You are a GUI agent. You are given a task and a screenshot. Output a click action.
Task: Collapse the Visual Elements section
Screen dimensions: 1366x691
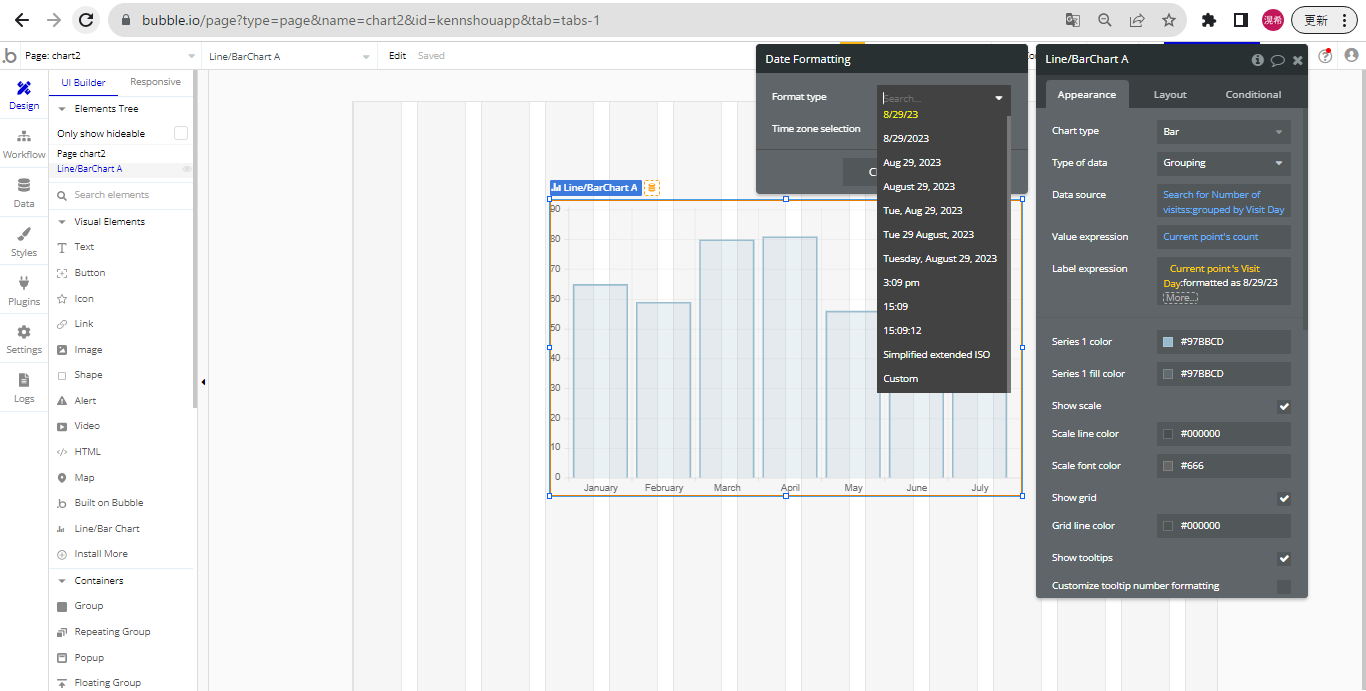point(62,222)
